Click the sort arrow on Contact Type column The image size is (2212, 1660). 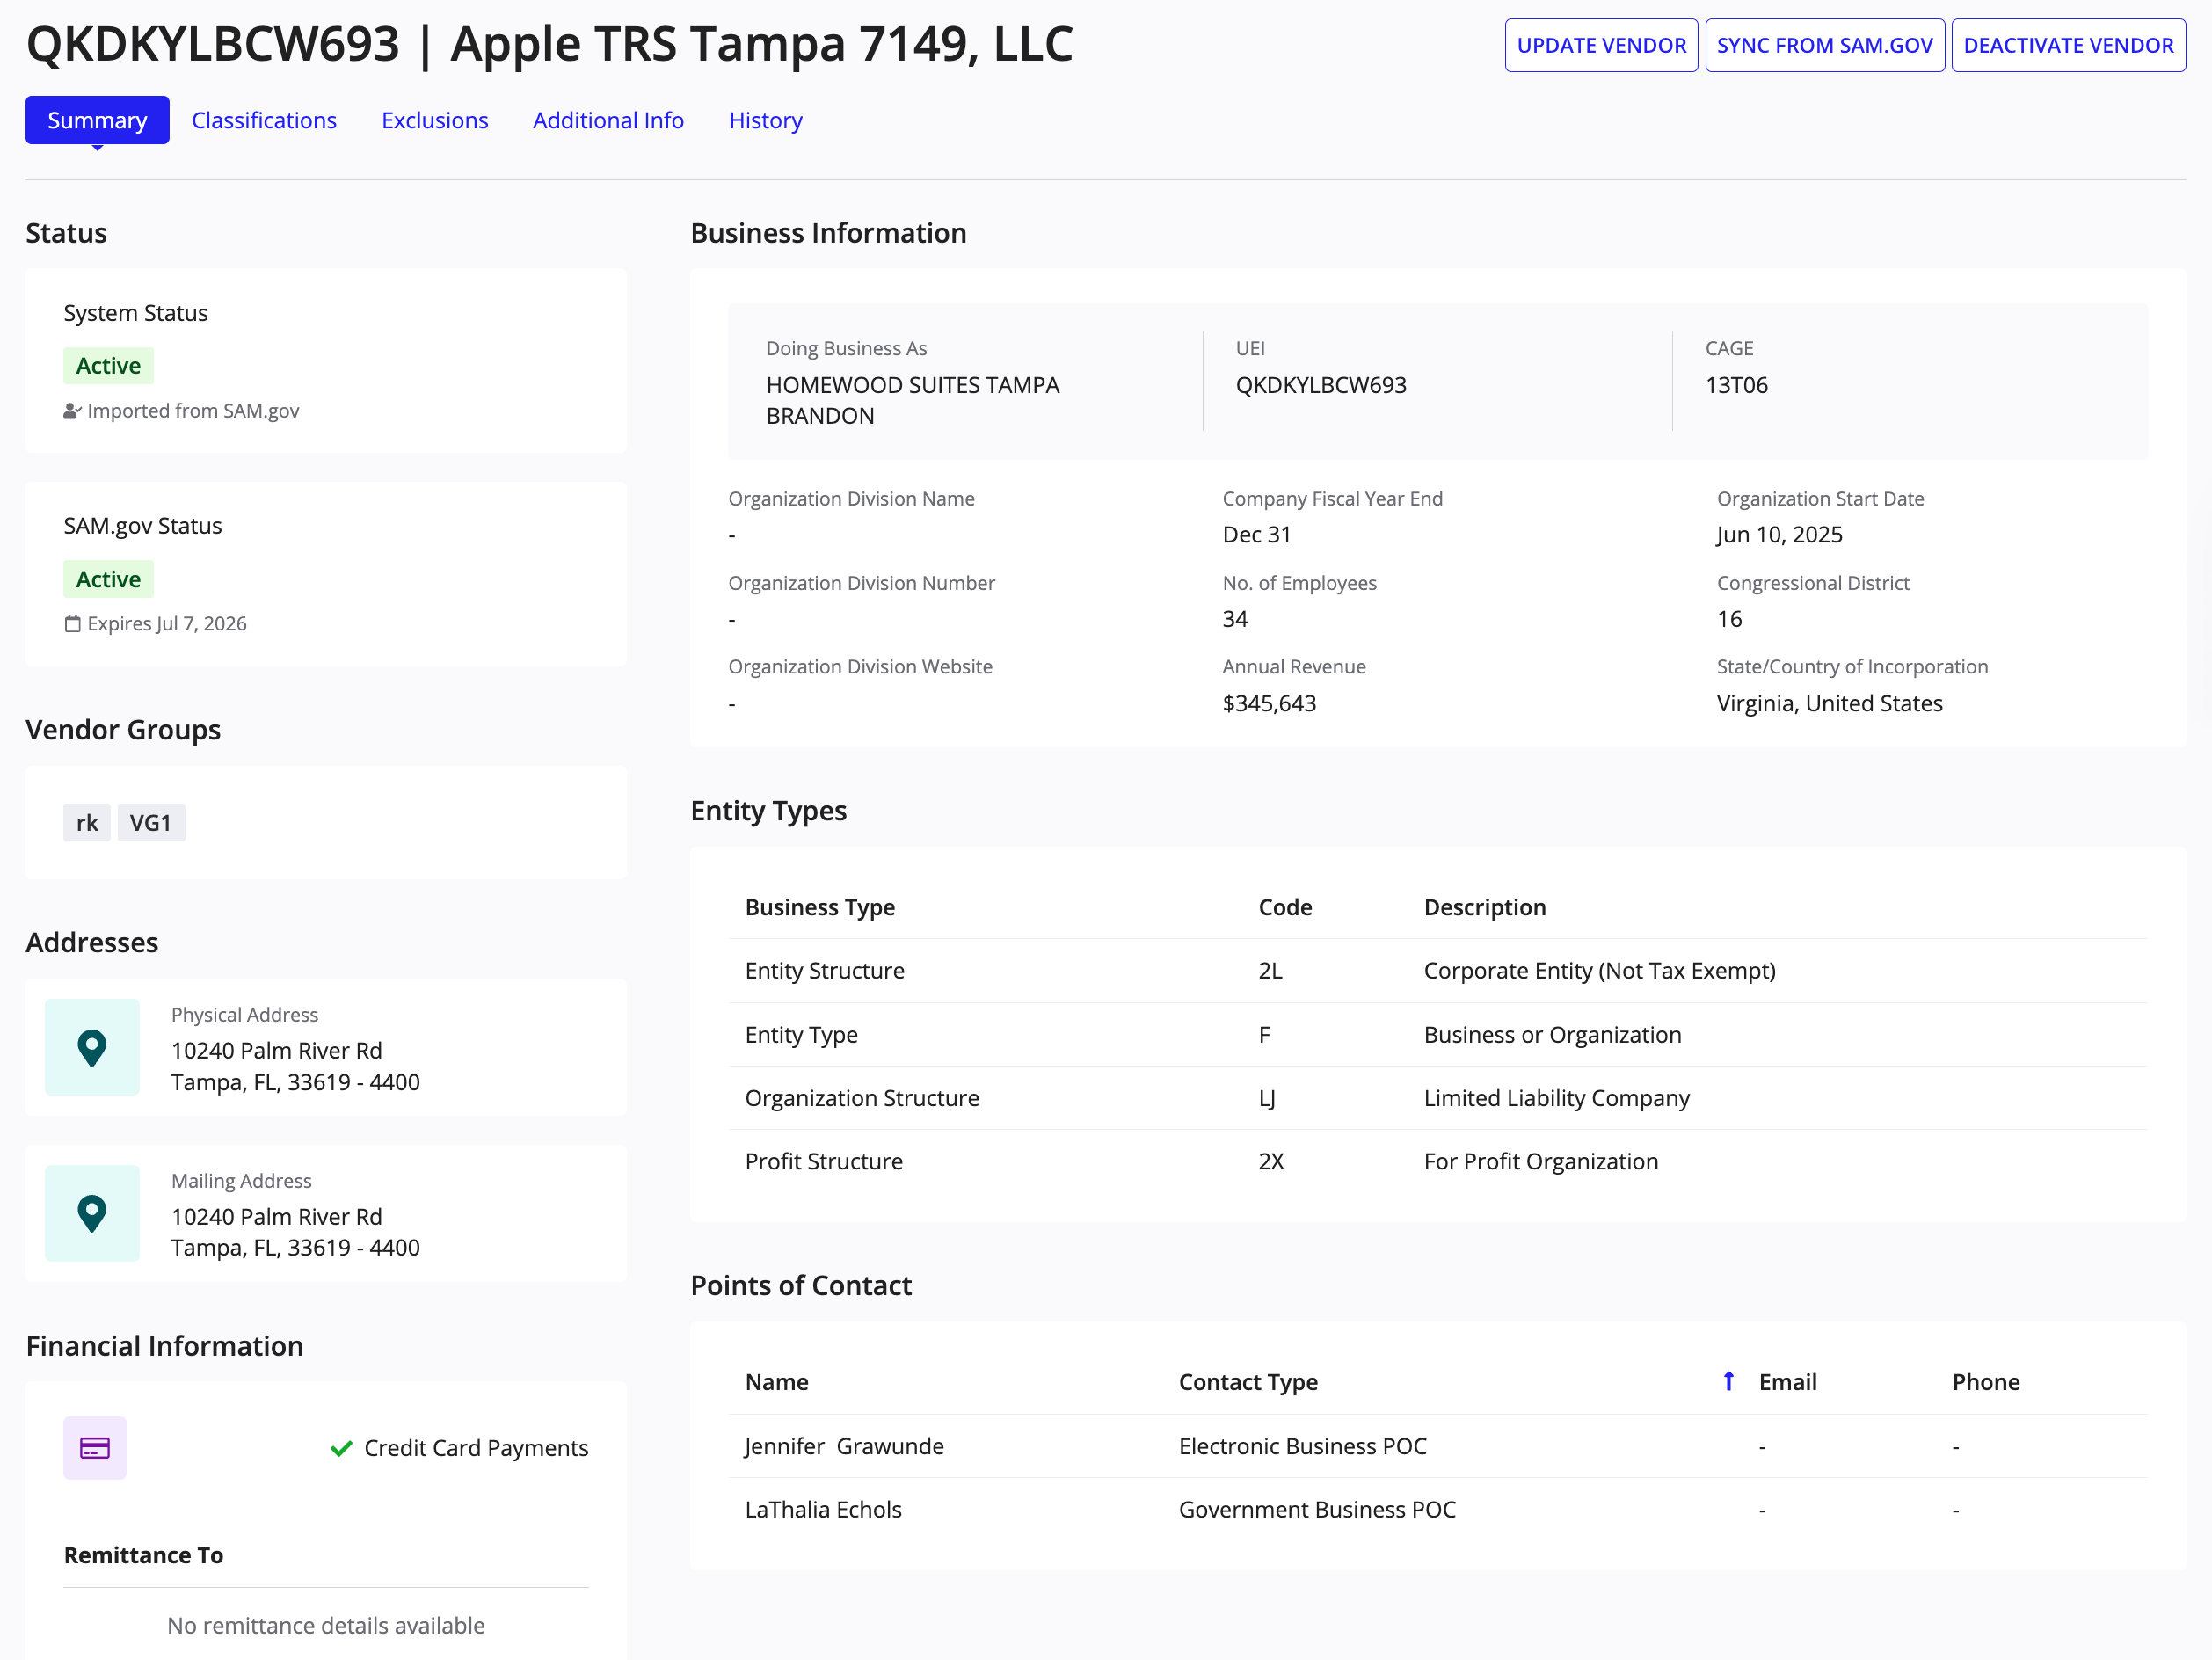click(1728, 1381)
